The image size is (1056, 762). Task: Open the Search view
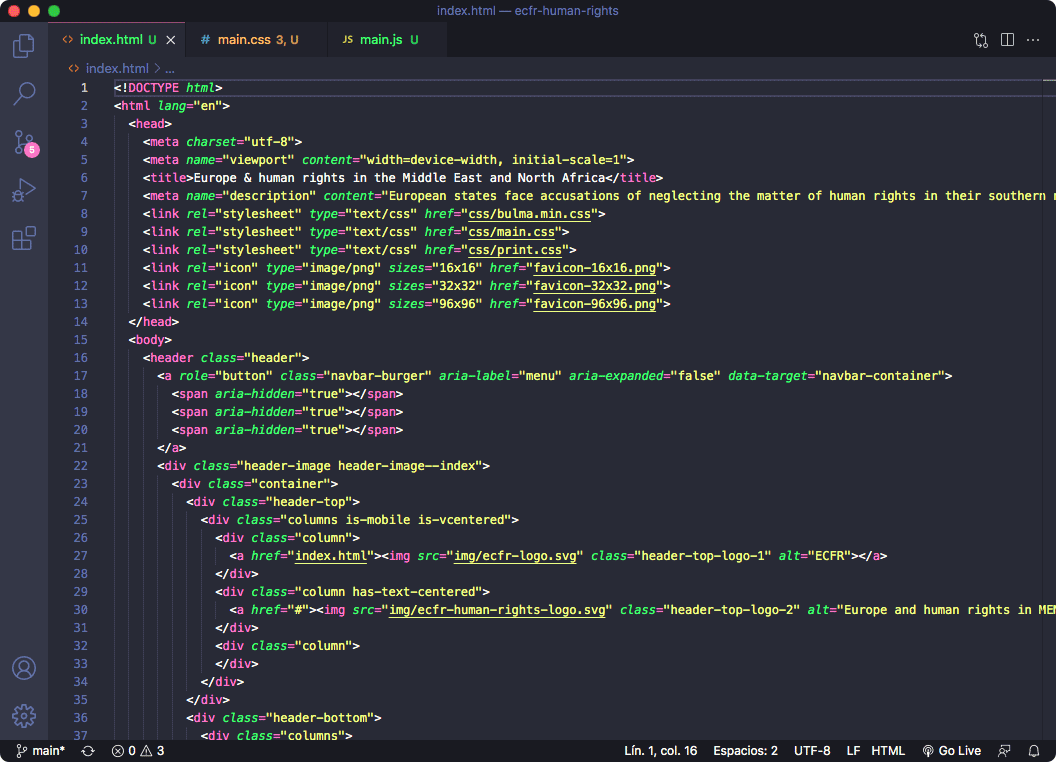[x=23, y=93]
